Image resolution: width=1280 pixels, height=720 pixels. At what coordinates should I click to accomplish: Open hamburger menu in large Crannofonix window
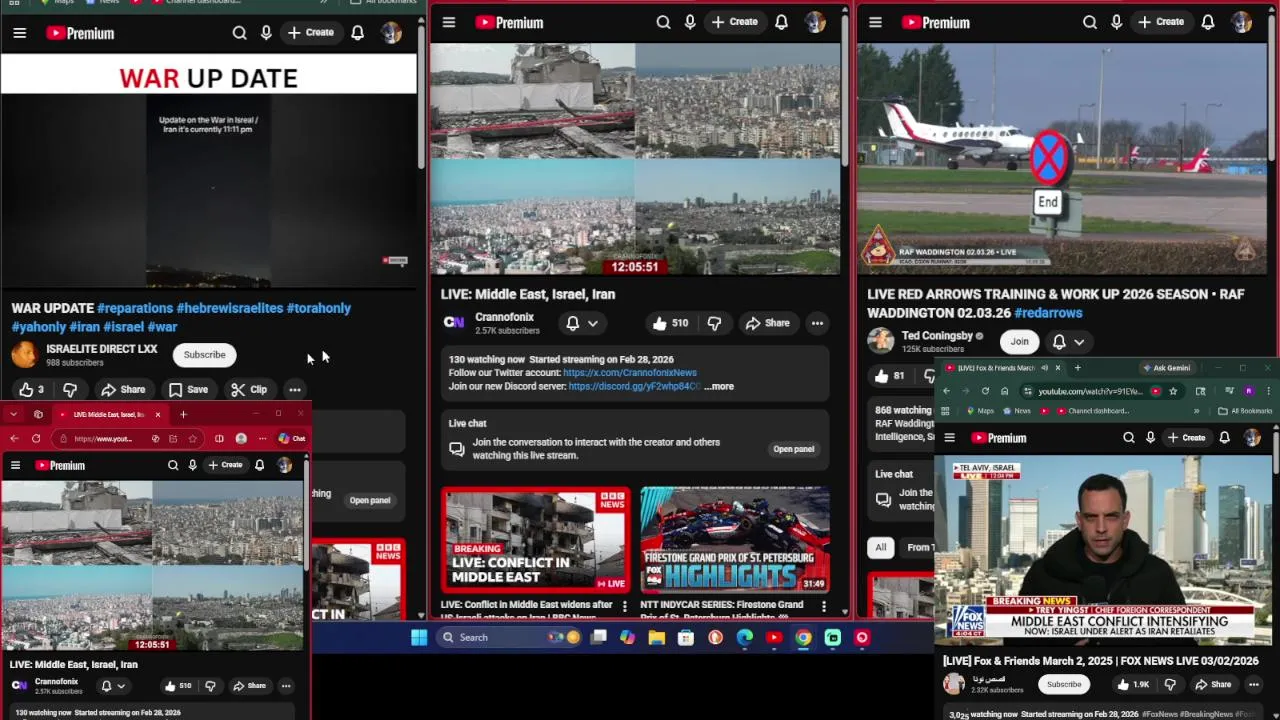pos(449,22)
